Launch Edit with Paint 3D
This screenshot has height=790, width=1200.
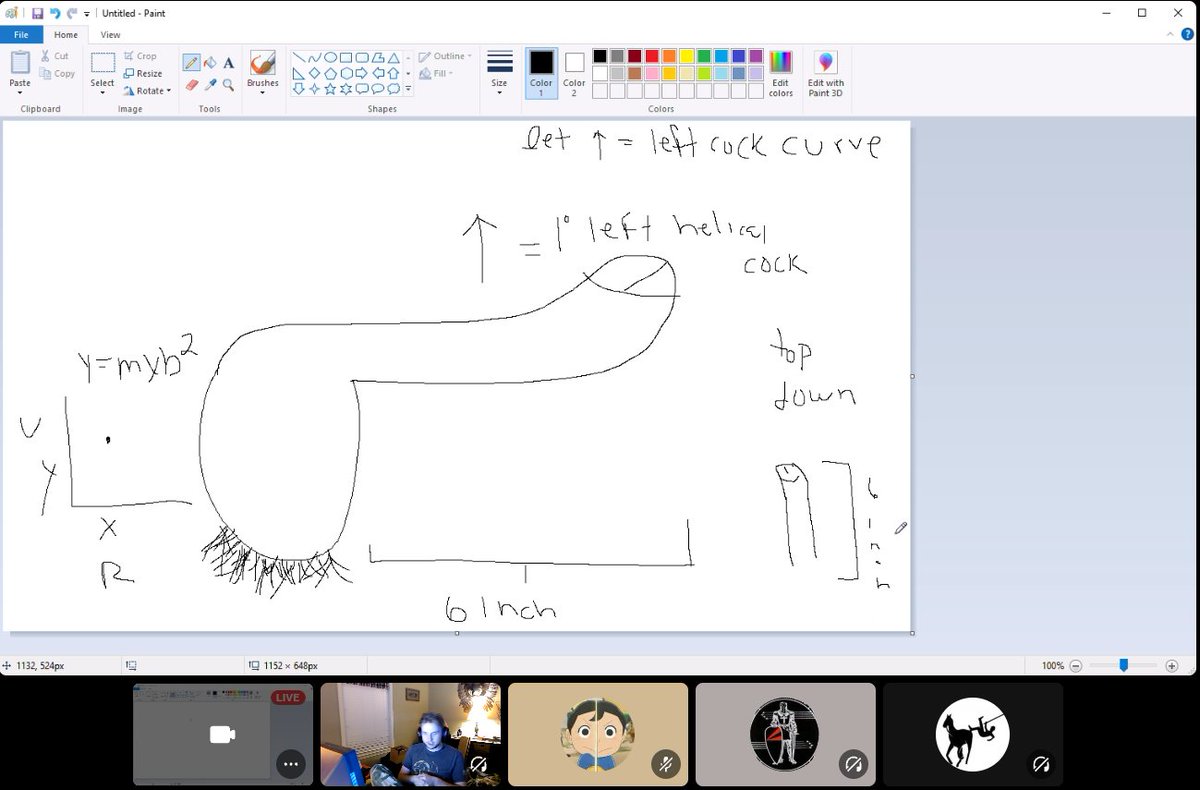(x=826, y=72)
